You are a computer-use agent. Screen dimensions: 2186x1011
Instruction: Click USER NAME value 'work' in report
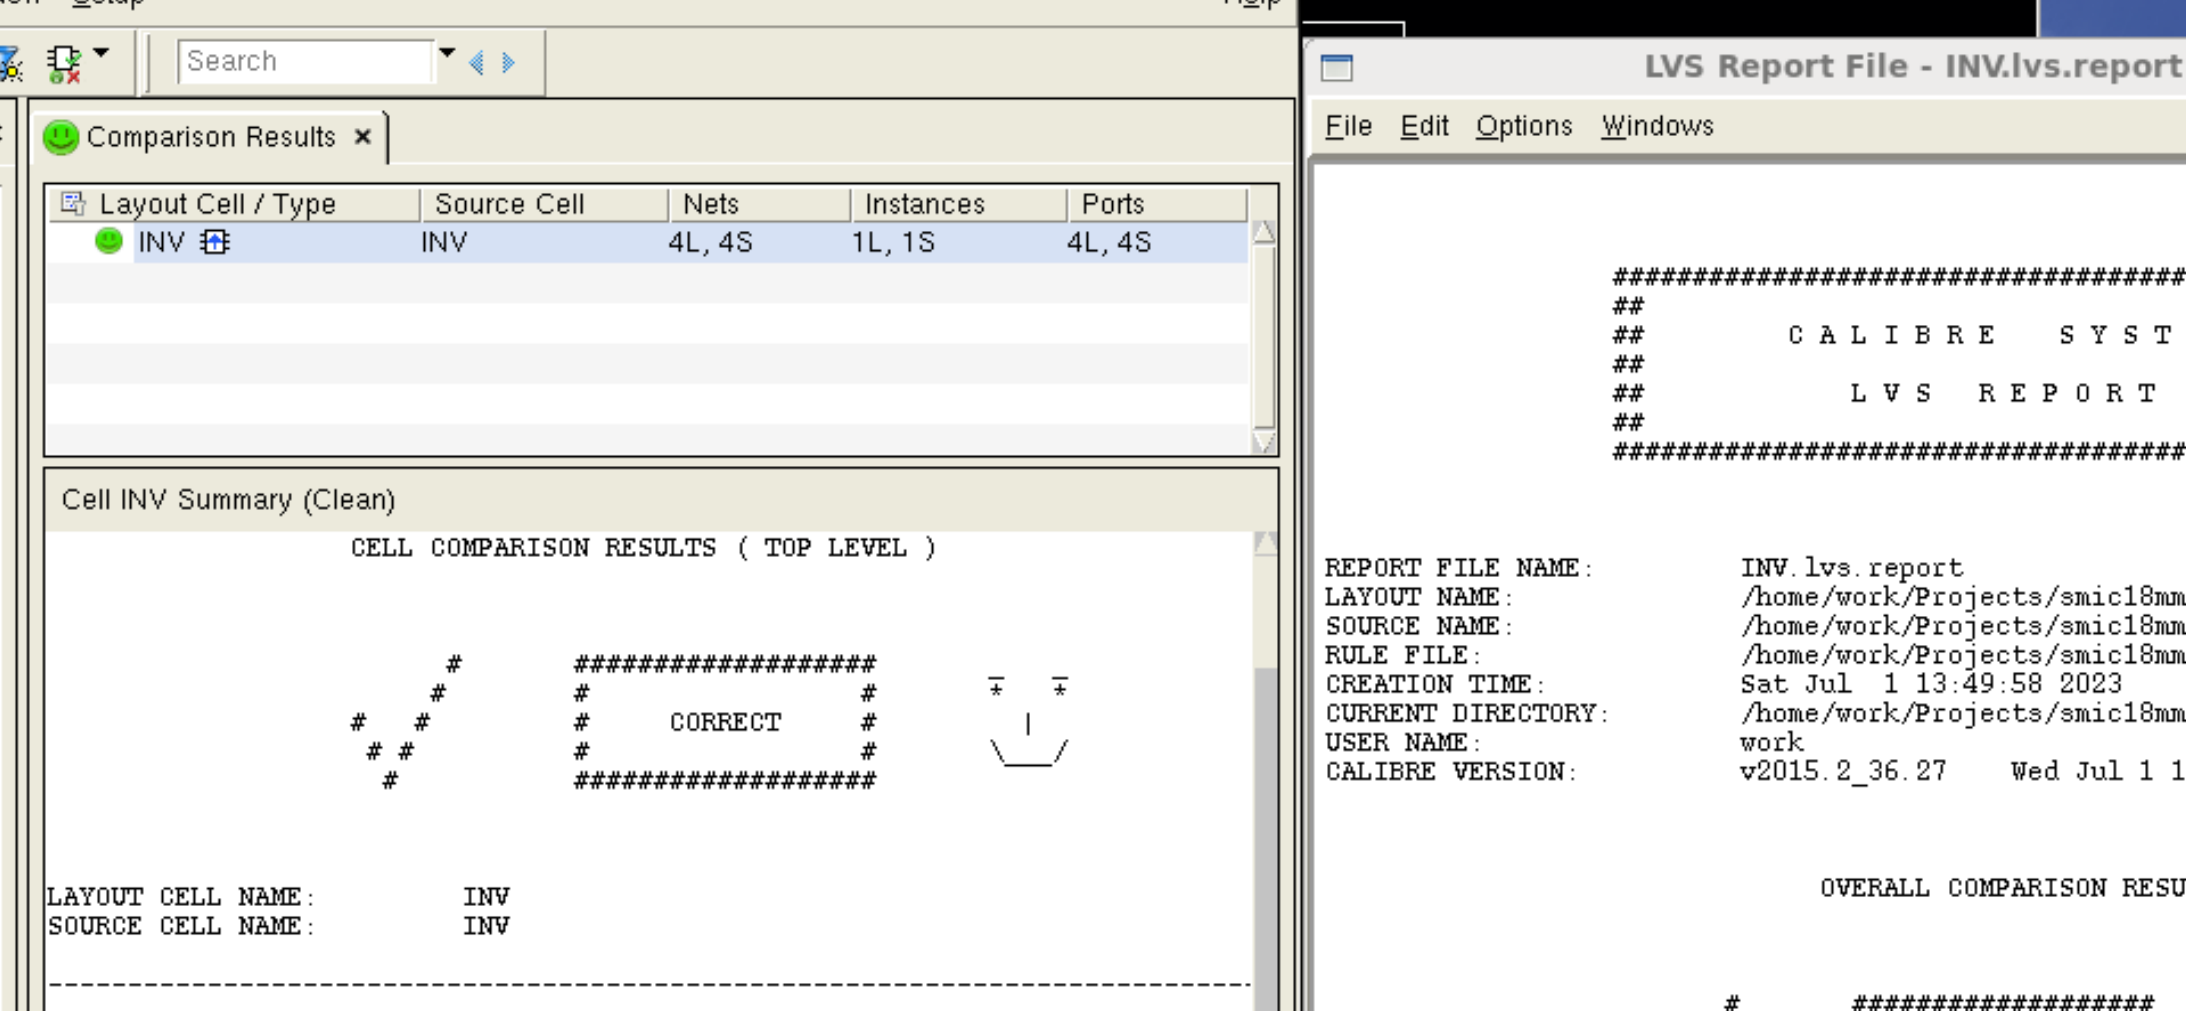[1772, 742]
